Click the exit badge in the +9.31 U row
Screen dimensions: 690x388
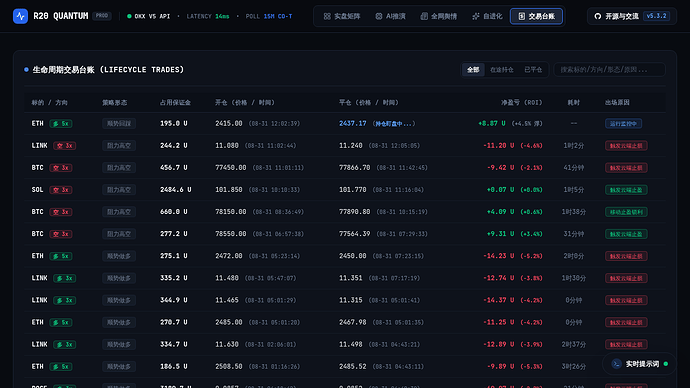click(626, 234)
